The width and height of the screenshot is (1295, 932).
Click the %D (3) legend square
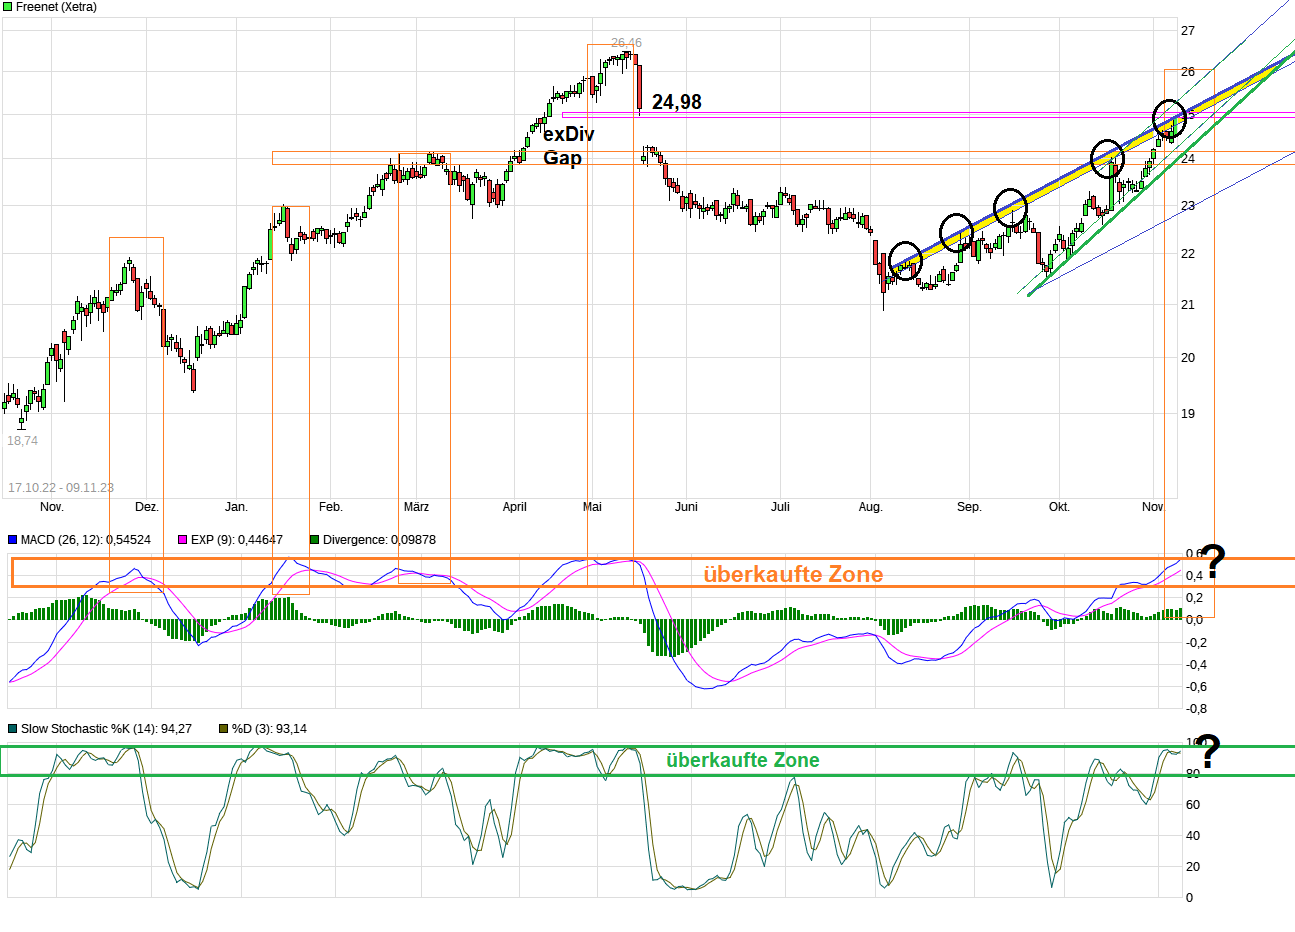224,729
